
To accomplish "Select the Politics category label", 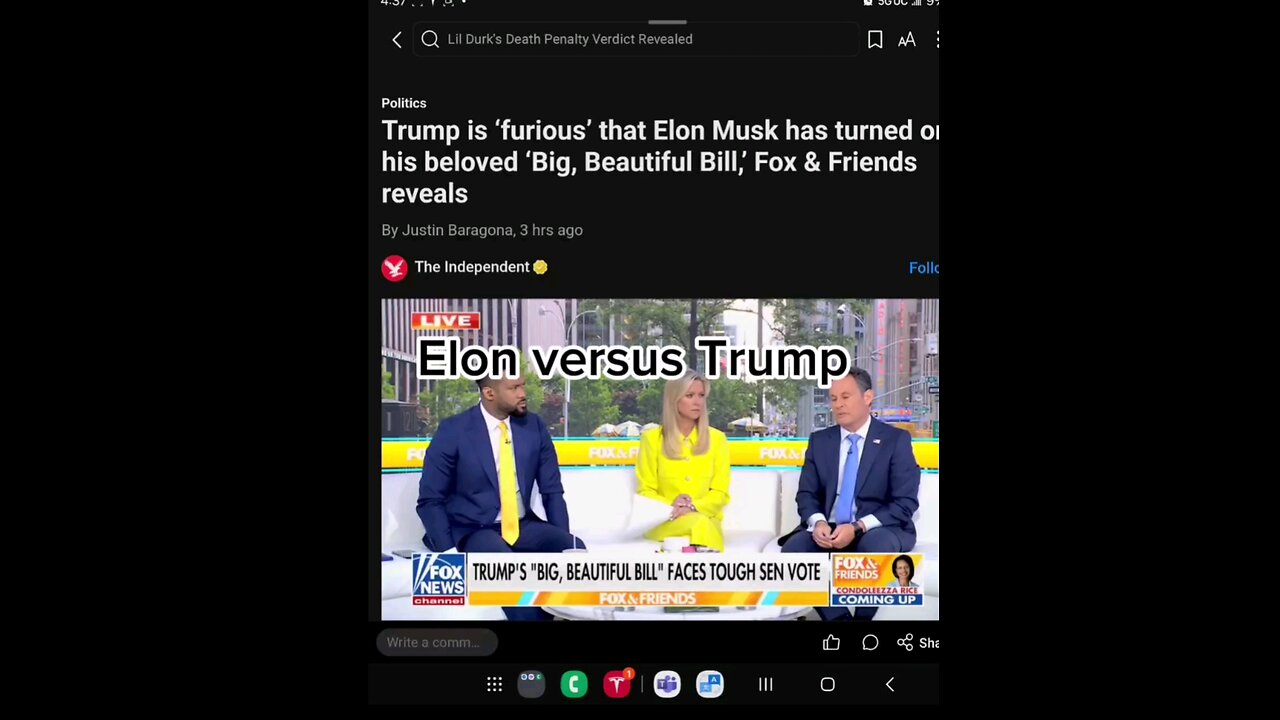I will coord(404,103).
